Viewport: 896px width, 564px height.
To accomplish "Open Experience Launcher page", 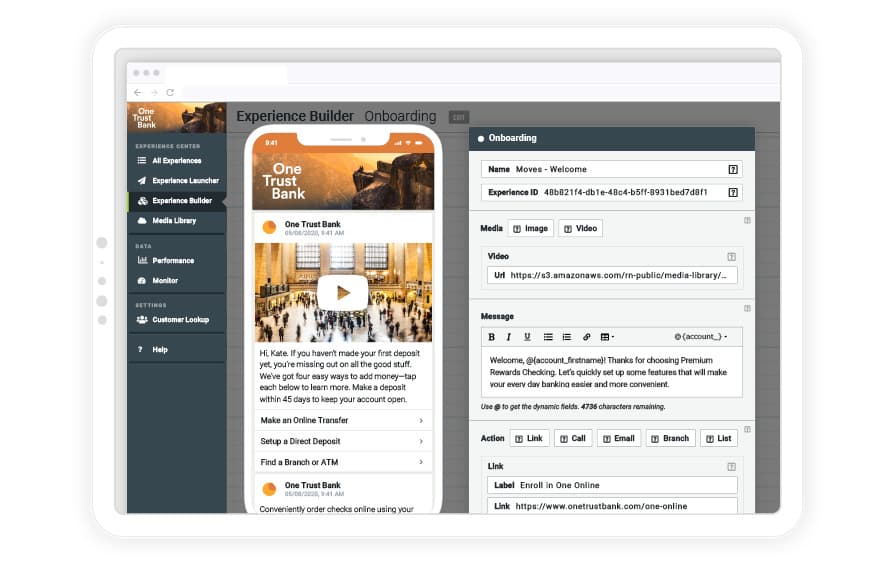I will tap(177, 181).
